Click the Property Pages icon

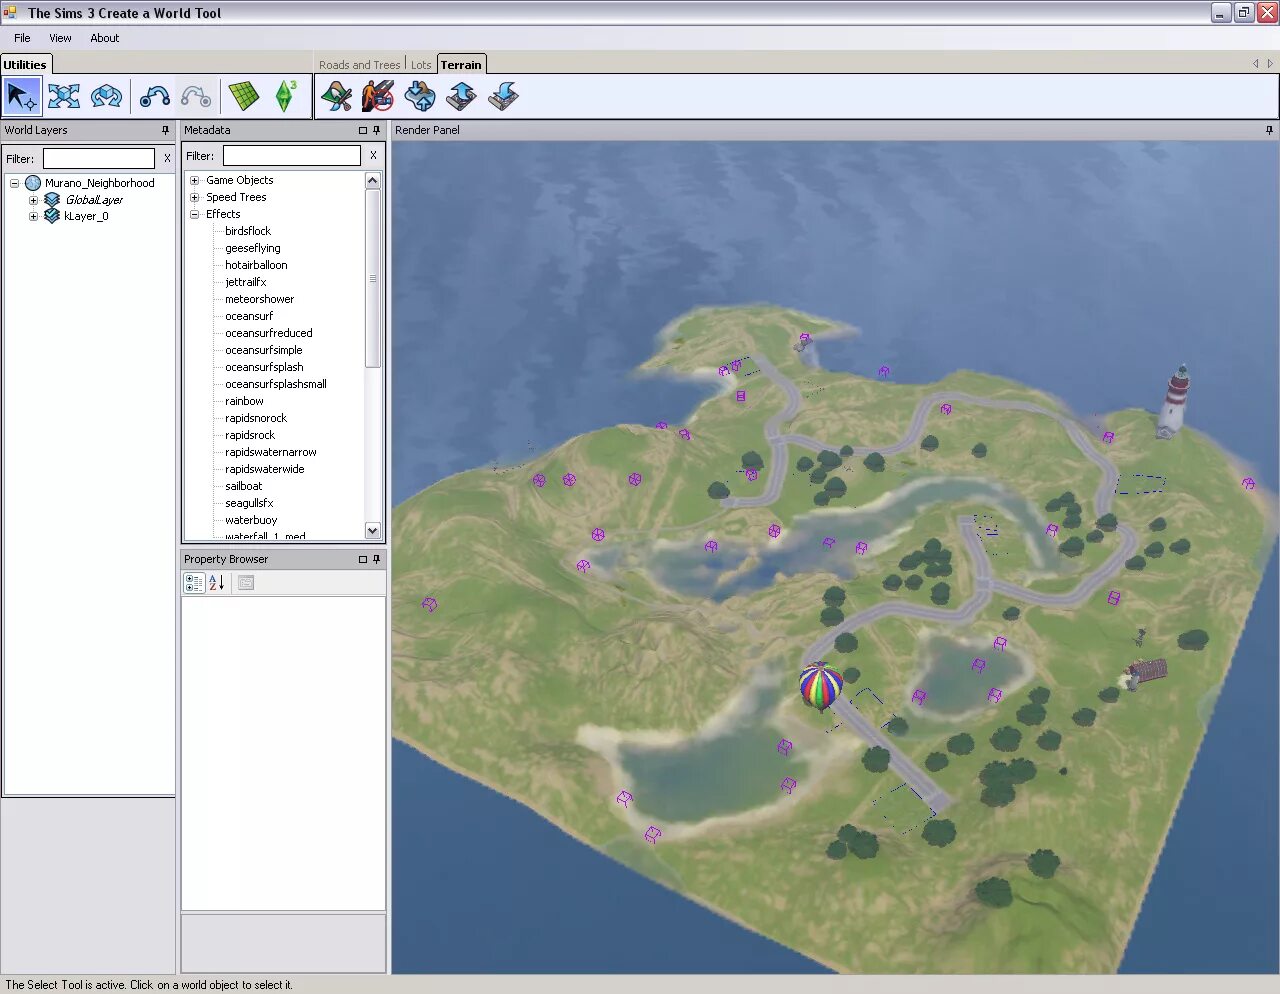coord(246,583)
